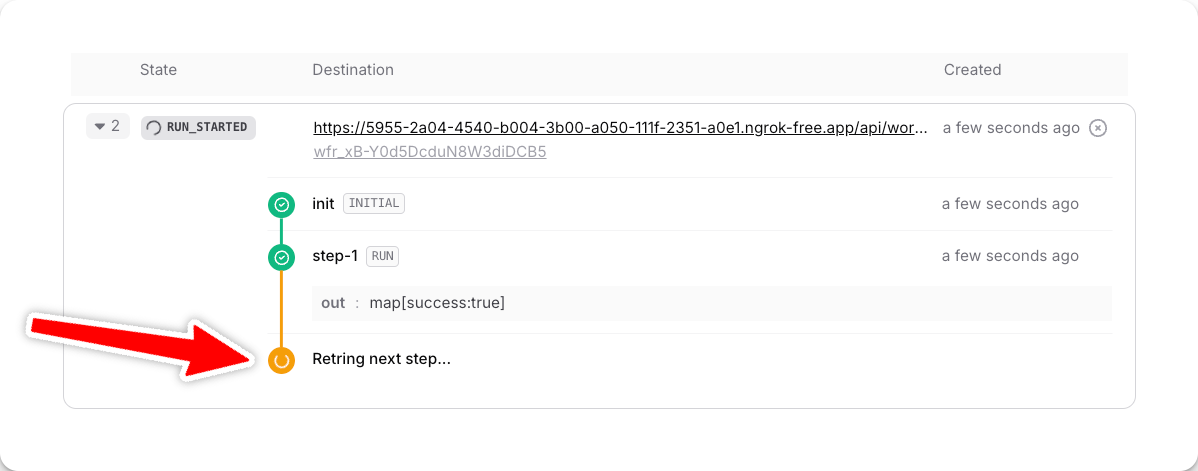This screenshot has width=1198, height=471.
Task: Select the init step name
Action: coord(323,204)
